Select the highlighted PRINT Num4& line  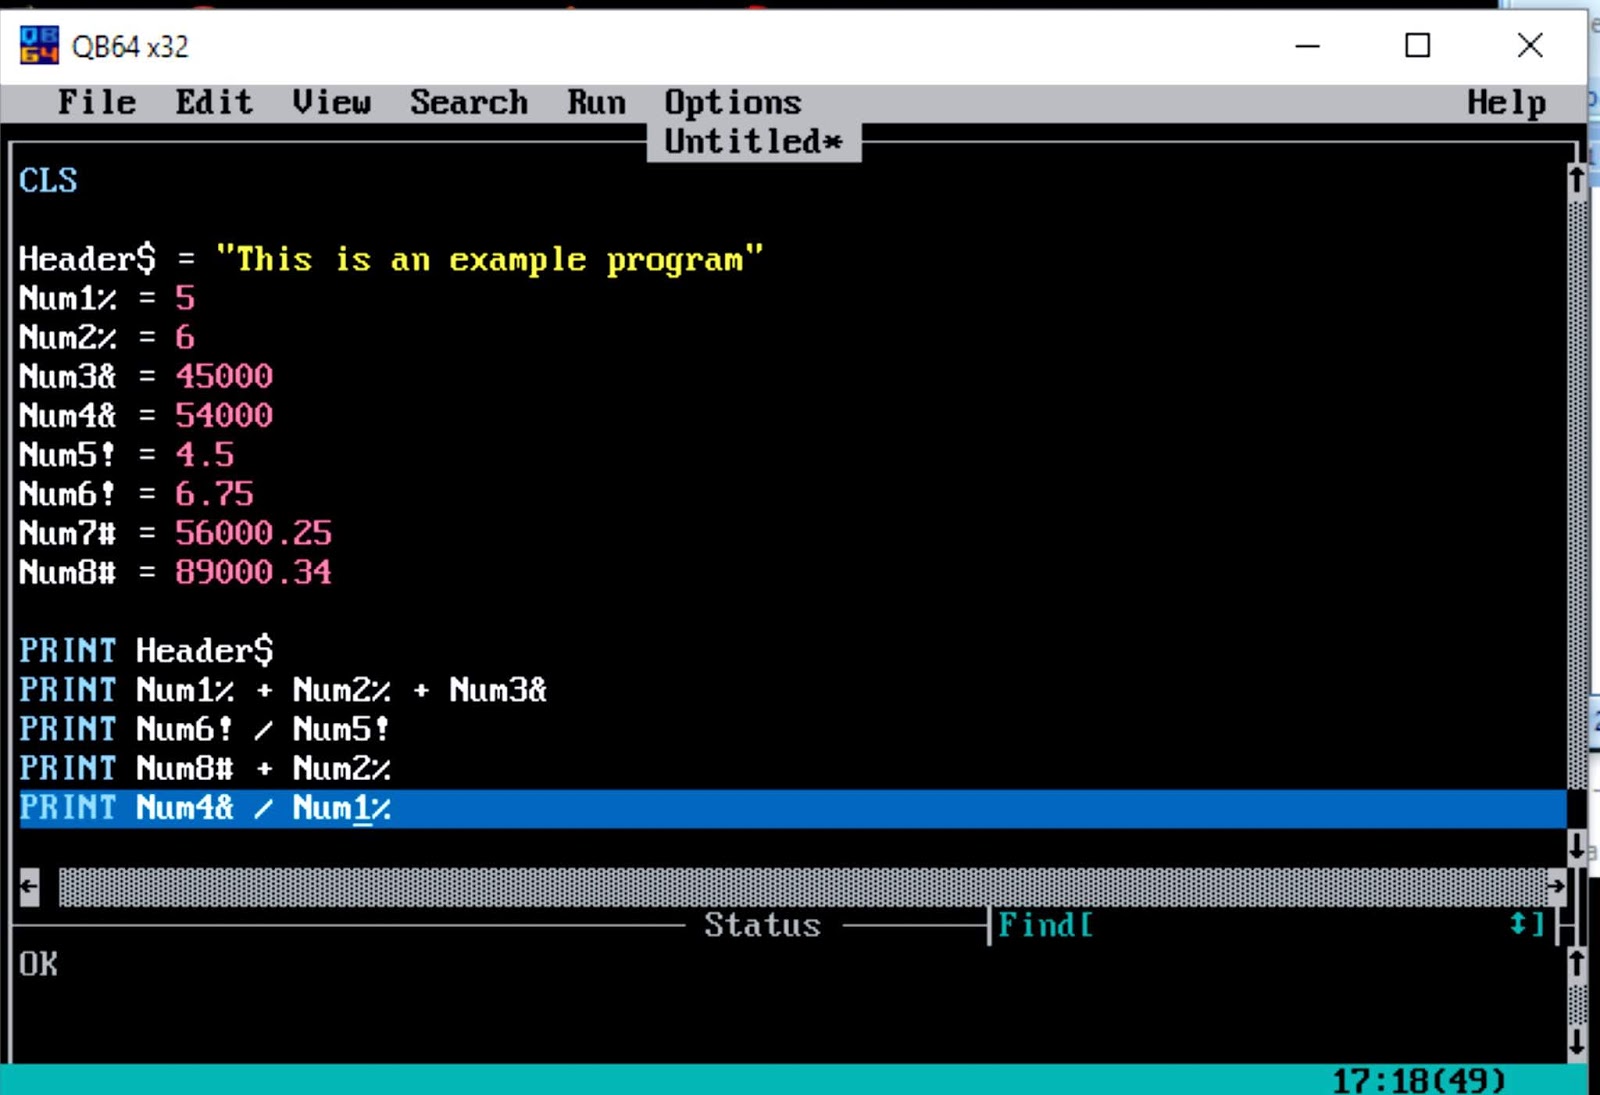[205, 808]
